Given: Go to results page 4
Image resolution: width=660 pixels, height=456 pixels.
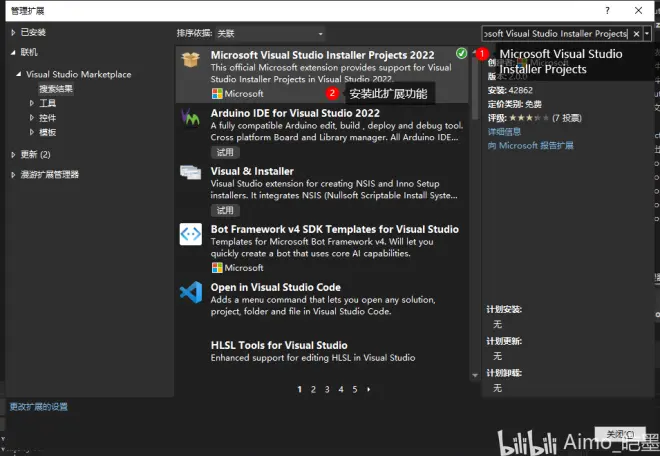Looking at the screenshot, I should 341,389.
